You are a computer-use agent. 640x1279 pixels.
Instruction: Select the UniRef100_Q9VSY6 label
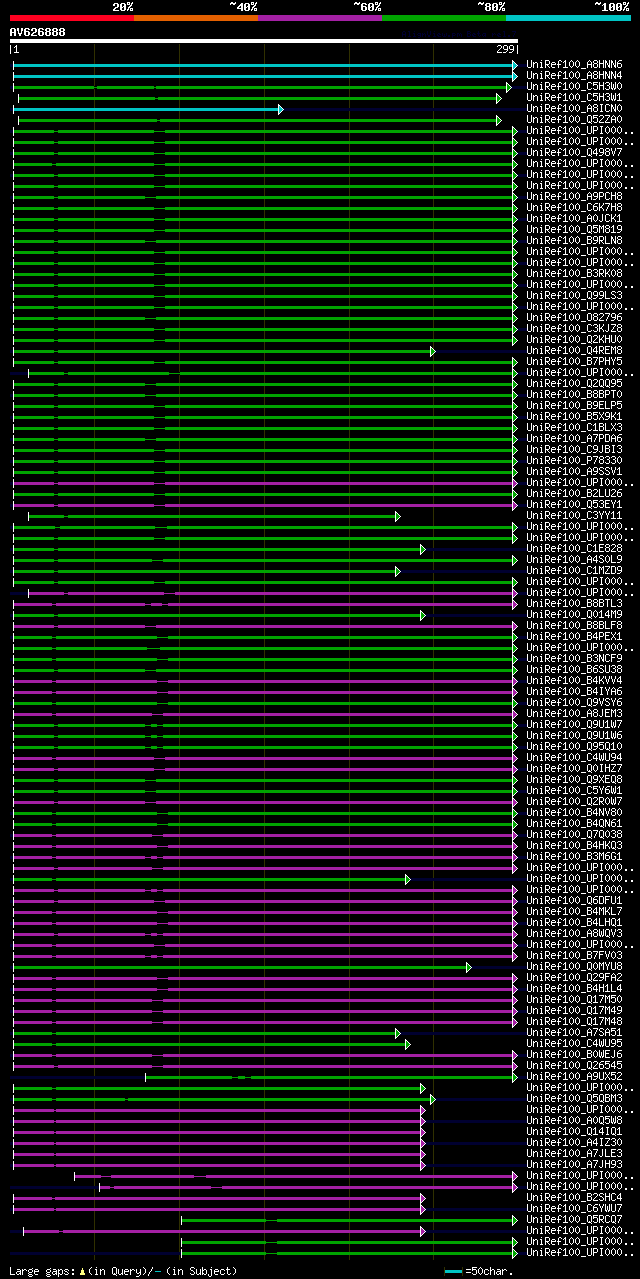(x=574, y=703)
